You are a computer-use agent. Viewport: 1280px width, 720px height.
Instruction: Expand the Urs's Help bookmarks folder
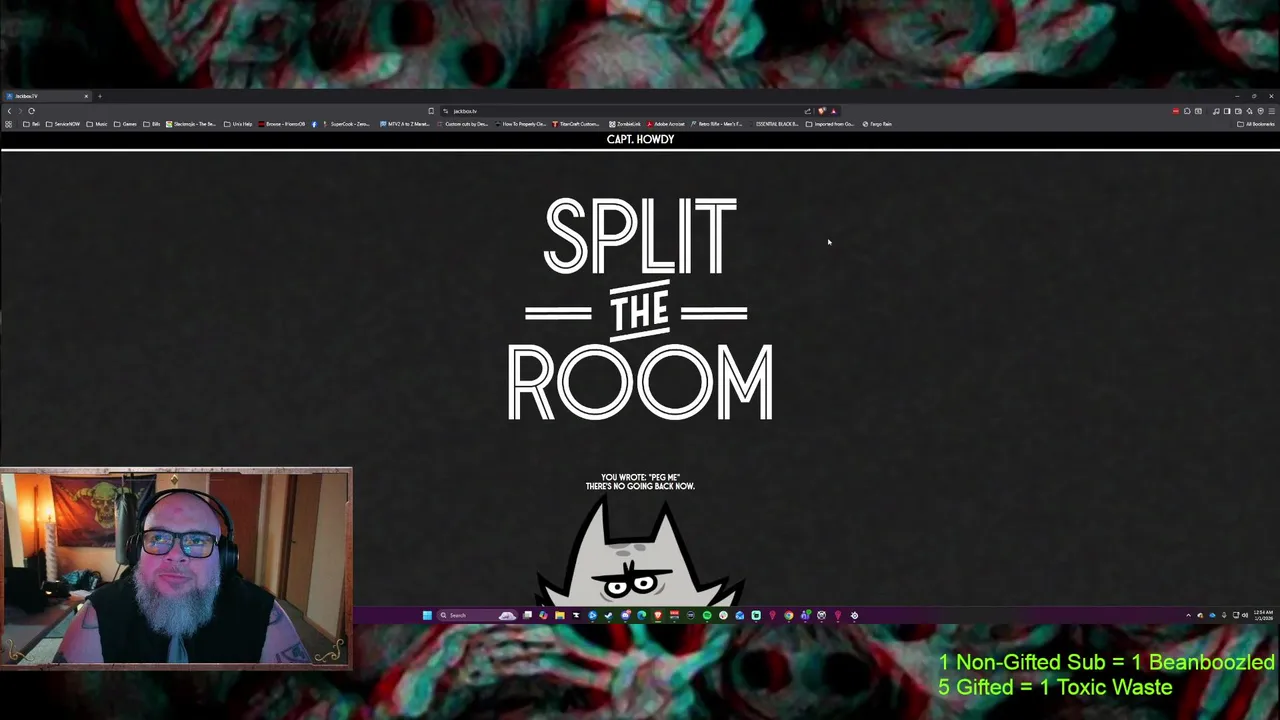[238, 124]
